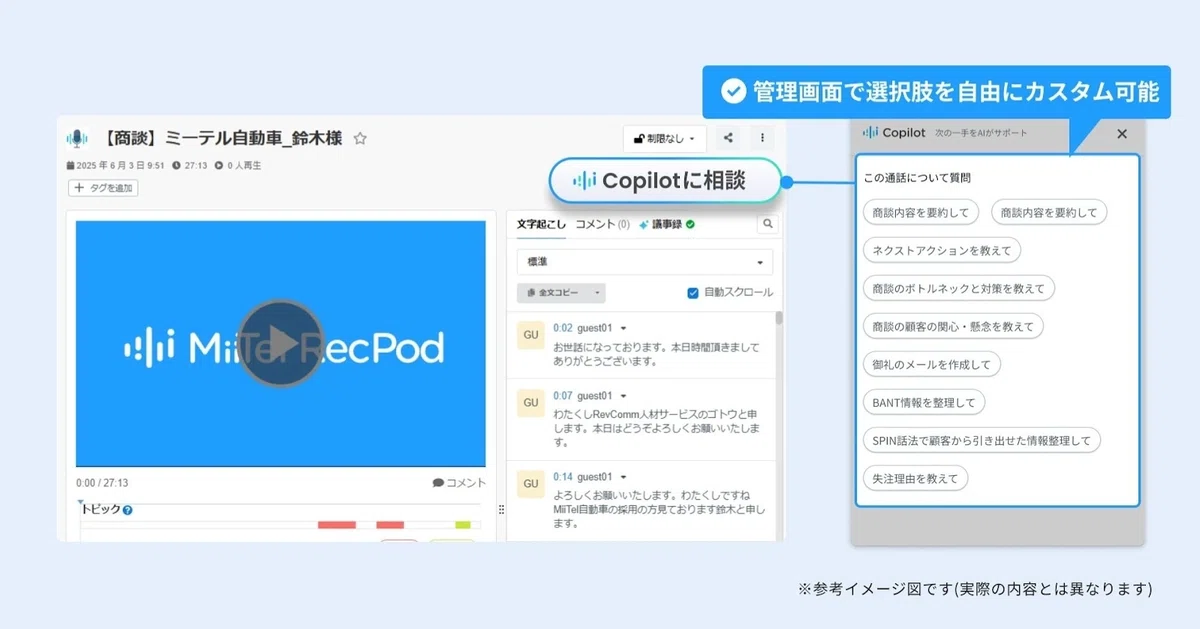Click the transcript panel vertical scrollbar

pyautogui.click(x=779, y=320)
